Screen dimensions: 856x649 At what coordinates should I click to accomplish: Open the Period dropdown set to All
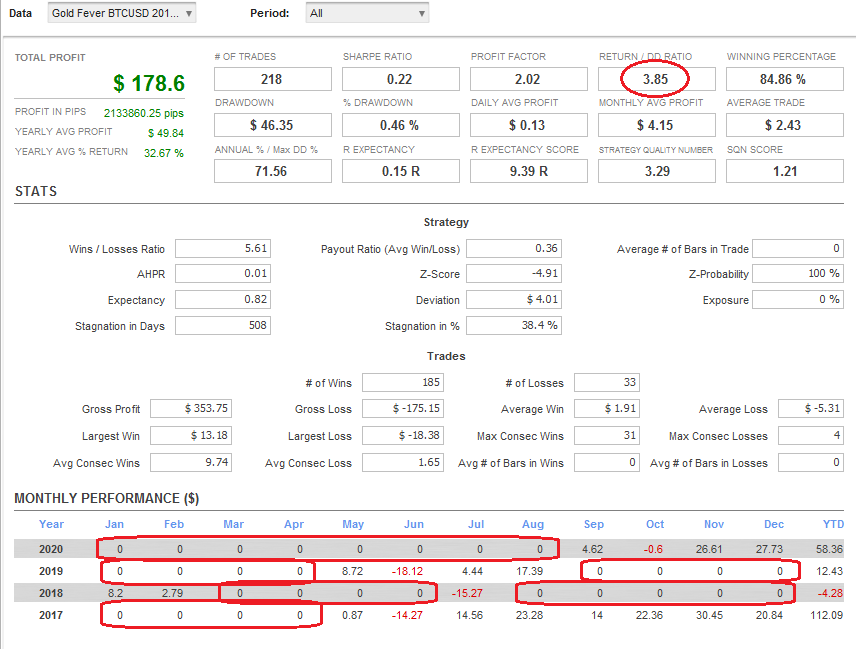pos(367,13)
